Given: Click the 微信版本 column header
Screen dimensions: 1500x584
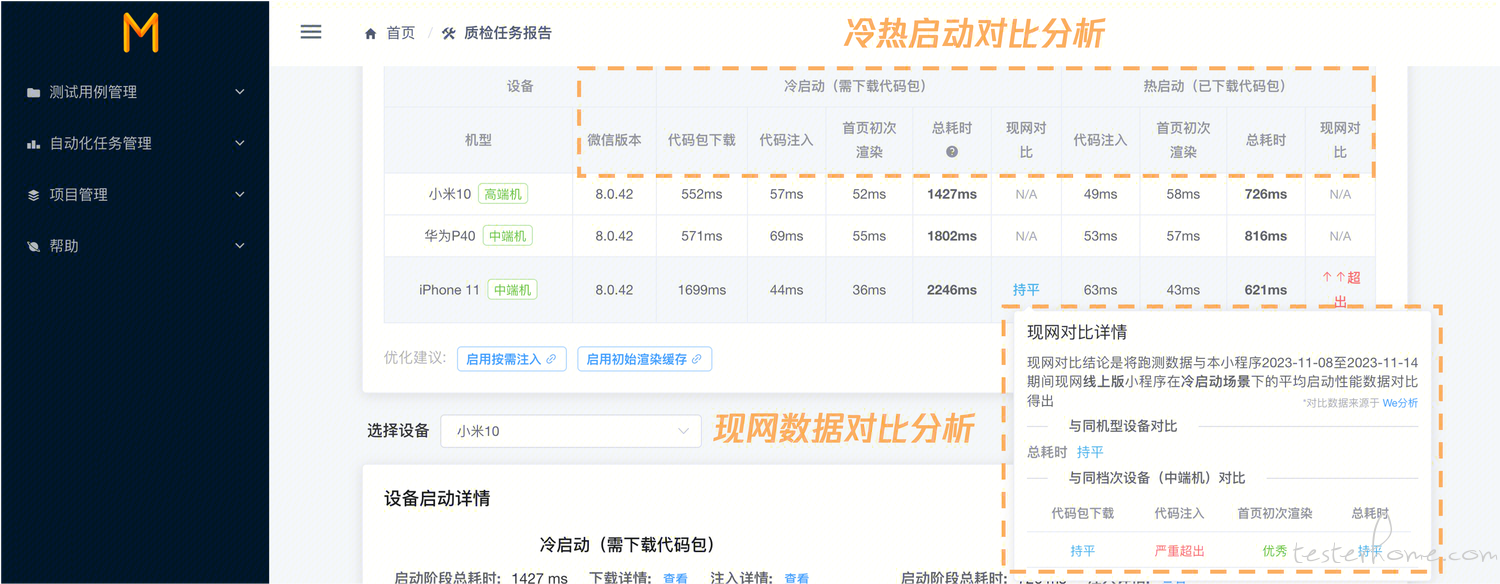Looking at the screenshot, I should coord(614,140).
